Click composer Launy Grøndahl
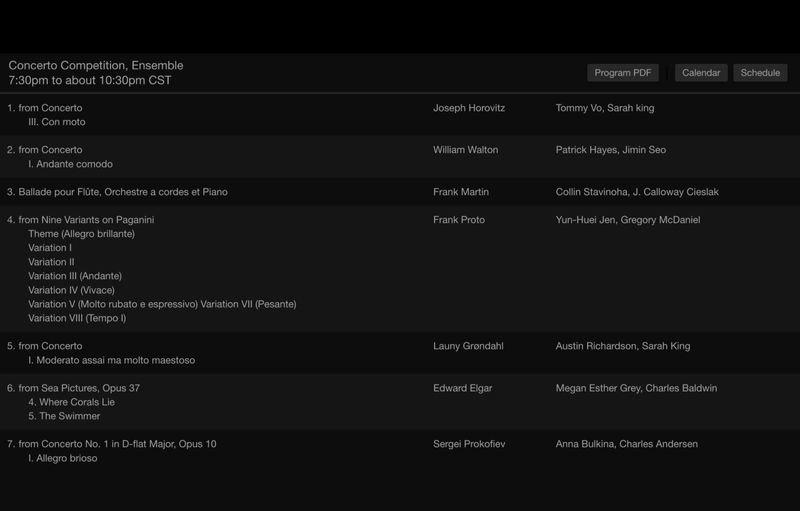 click(x=468, y=346)
